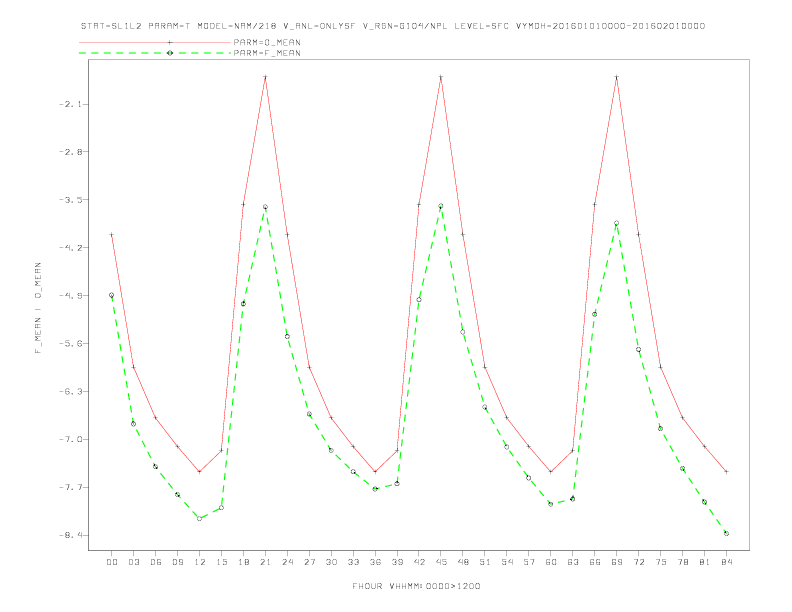
Task: Click the 57 forecast hour tick label
Action: [x=529, y=562]
